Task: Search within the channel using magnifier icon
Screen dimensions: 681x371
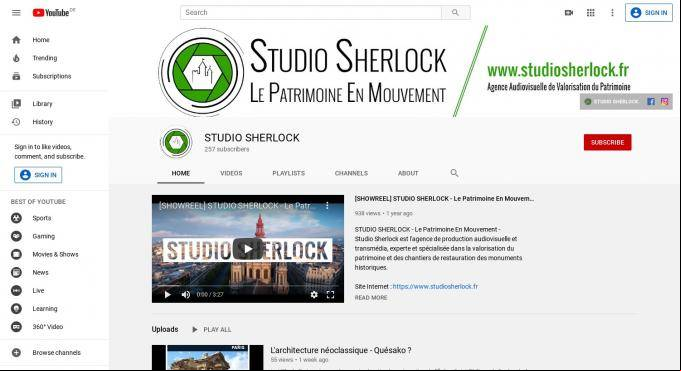Action: pyautogui.click(x=454, y=173)
